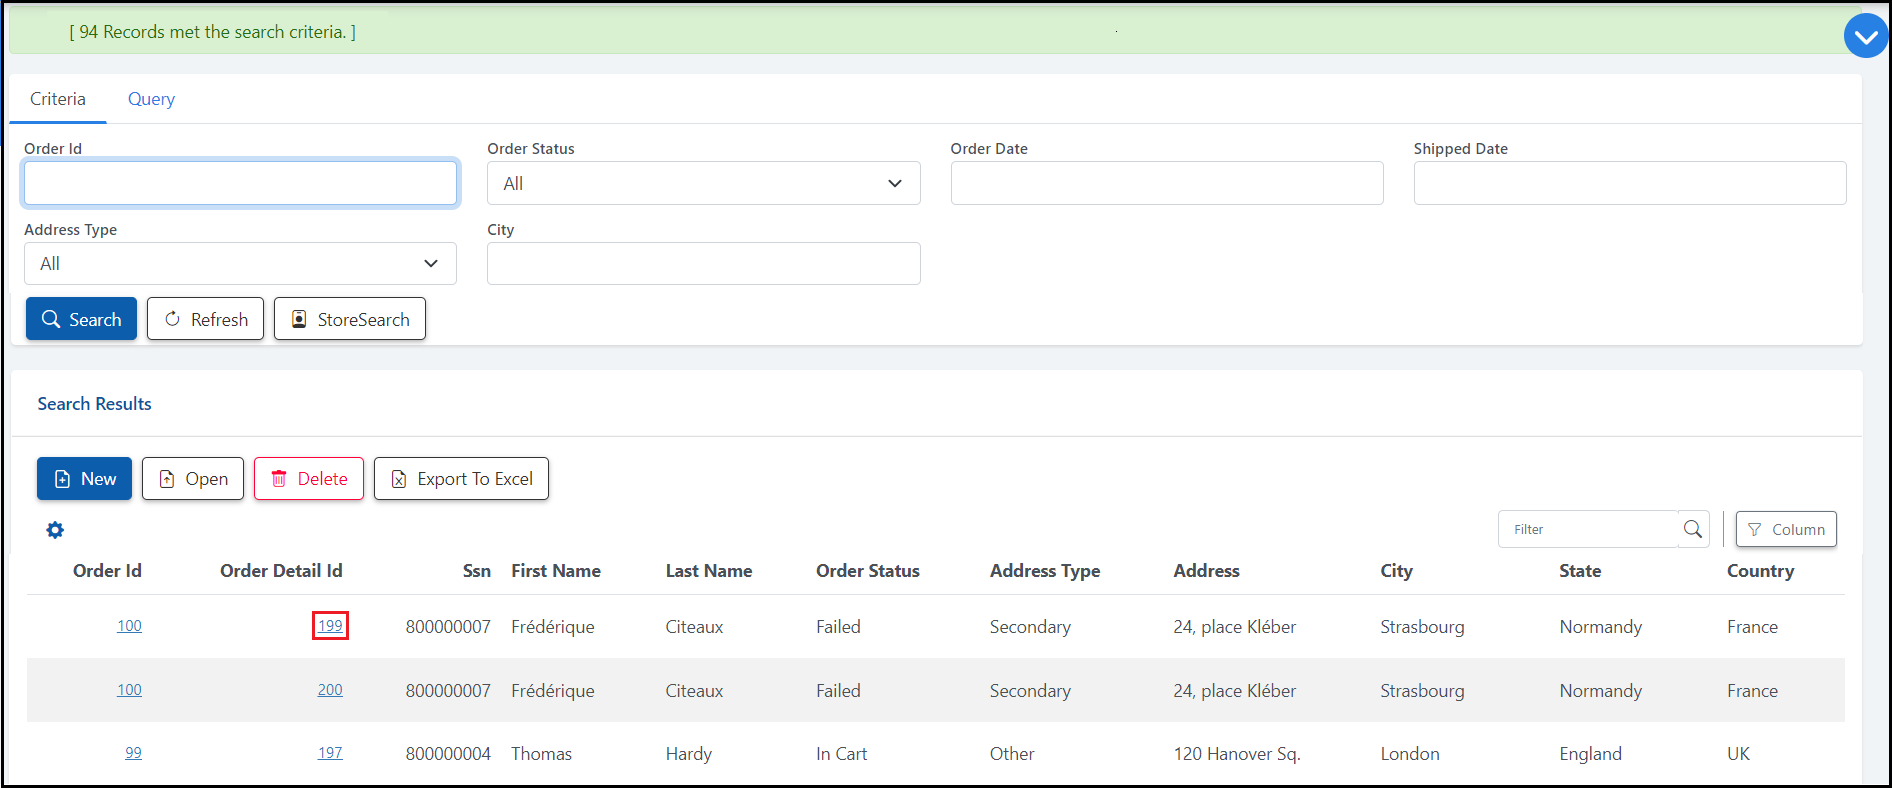Select the Criteria tab

click(58, 99)
